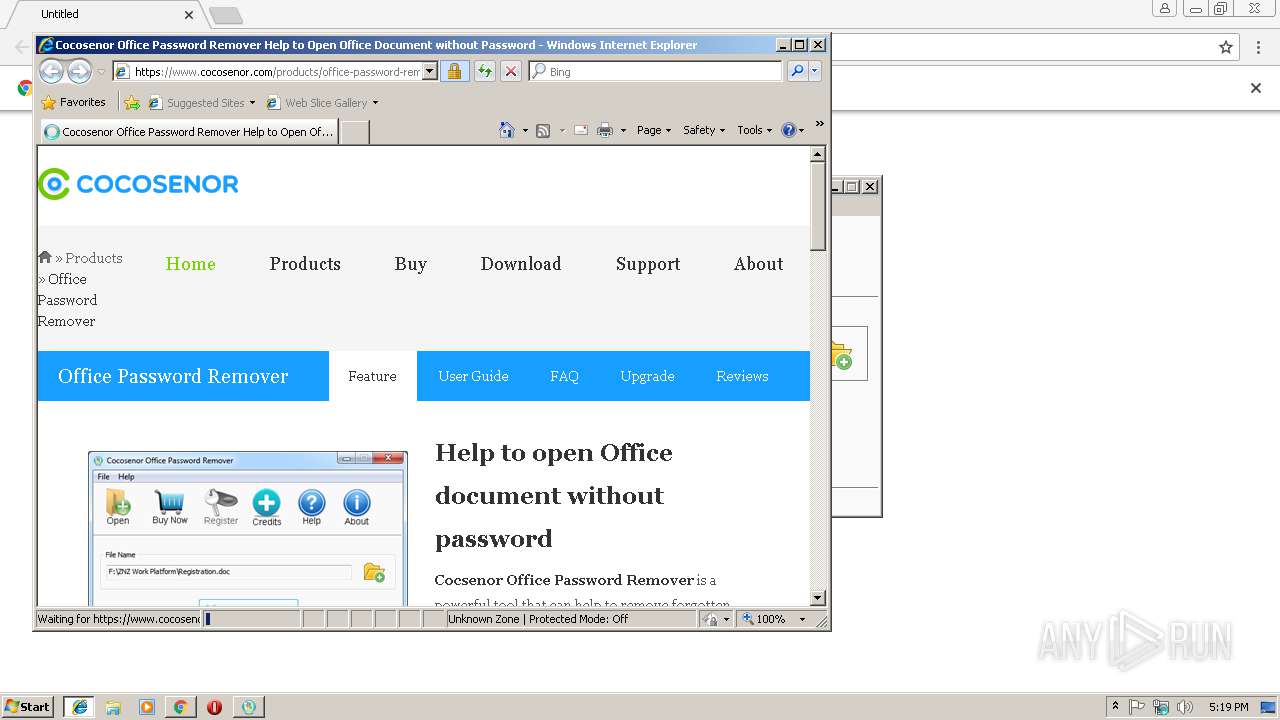This screenshot has width=1280, height=720.
Task: Click the Chrome taskbar icon
Action: [x=180, y=707]
